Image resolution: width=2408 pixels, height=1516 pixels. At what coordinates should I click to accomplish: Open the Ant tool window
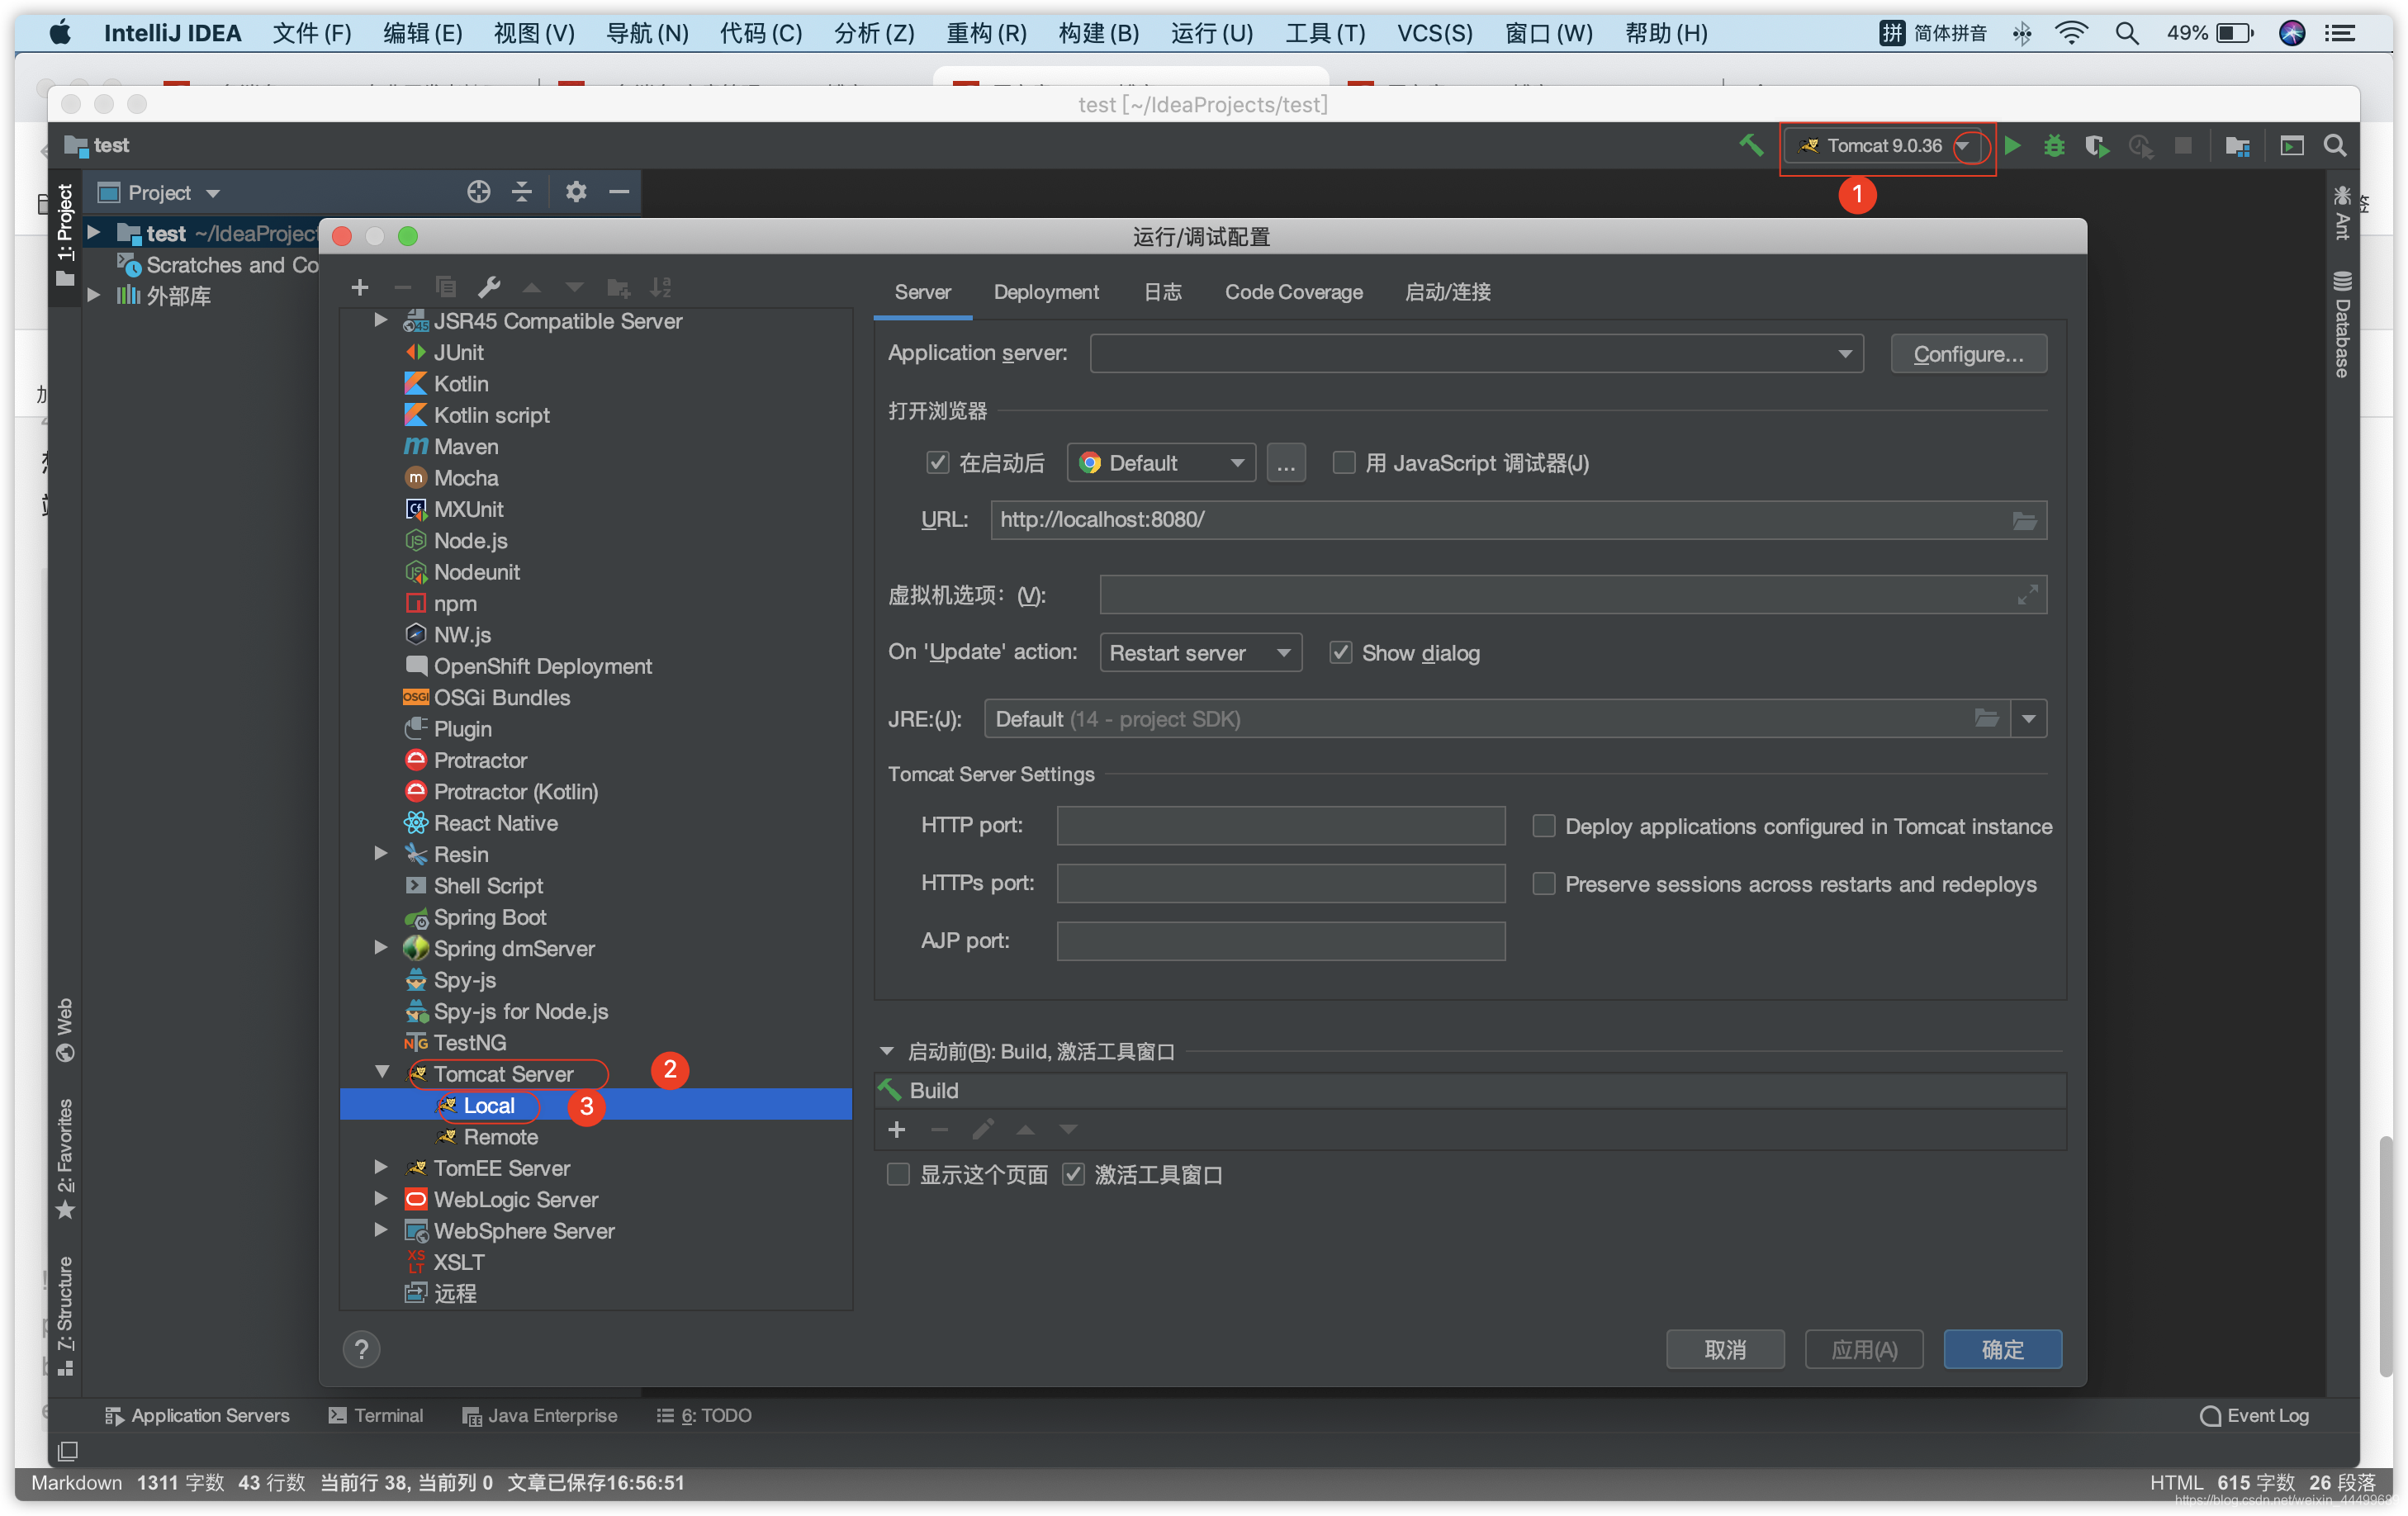2342,213
